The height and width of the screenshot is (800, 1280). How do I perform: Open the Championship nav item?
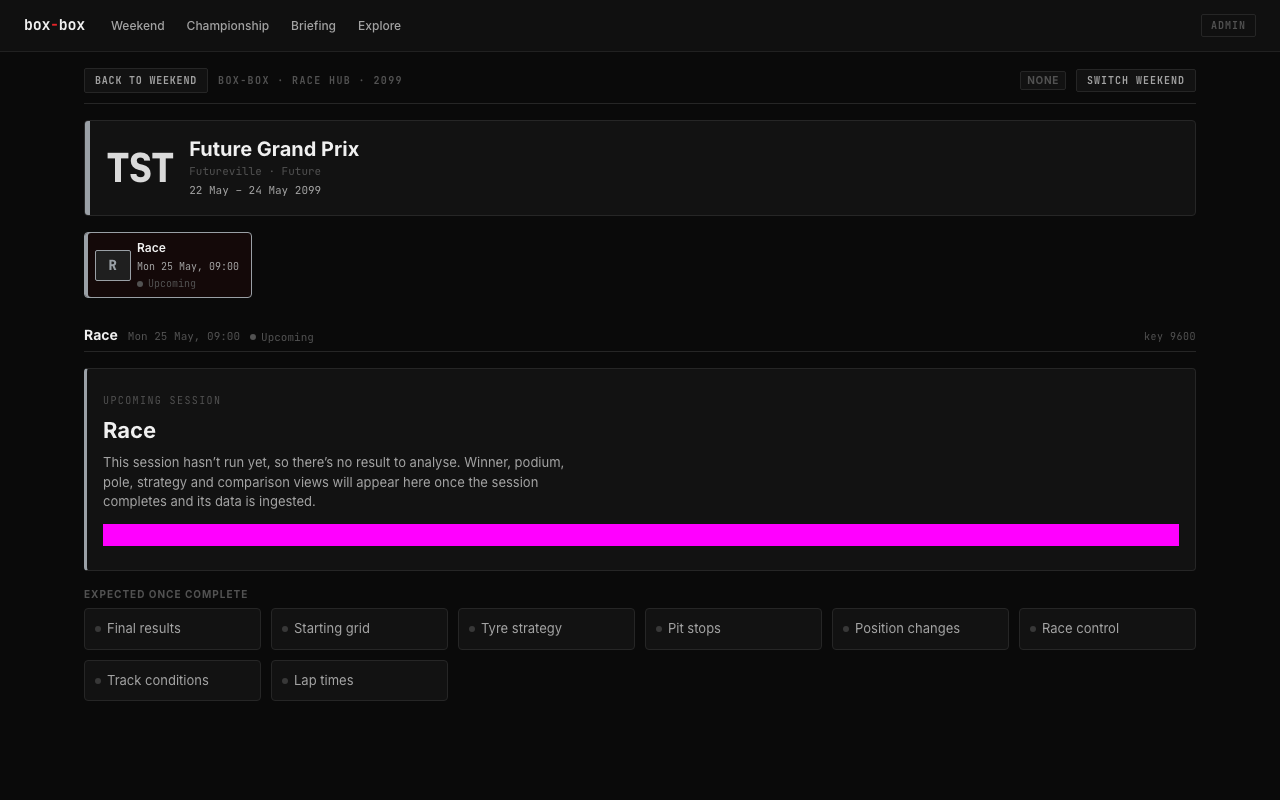tap(228, 26)
